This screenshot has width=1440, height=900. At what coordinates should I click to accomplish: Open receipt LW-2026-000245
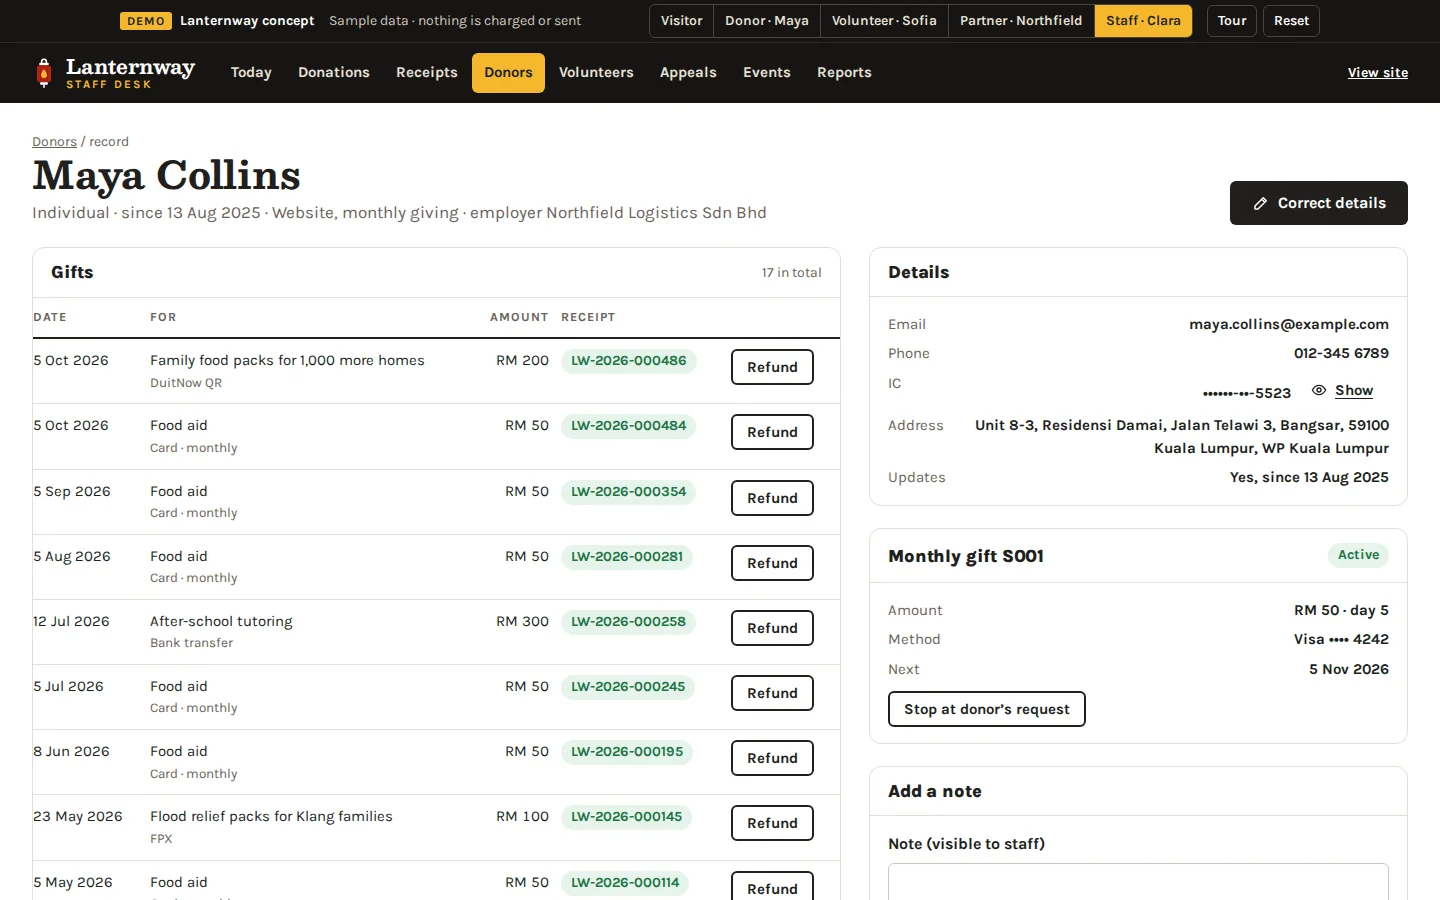pyautogui.click(x=628, y=687)
